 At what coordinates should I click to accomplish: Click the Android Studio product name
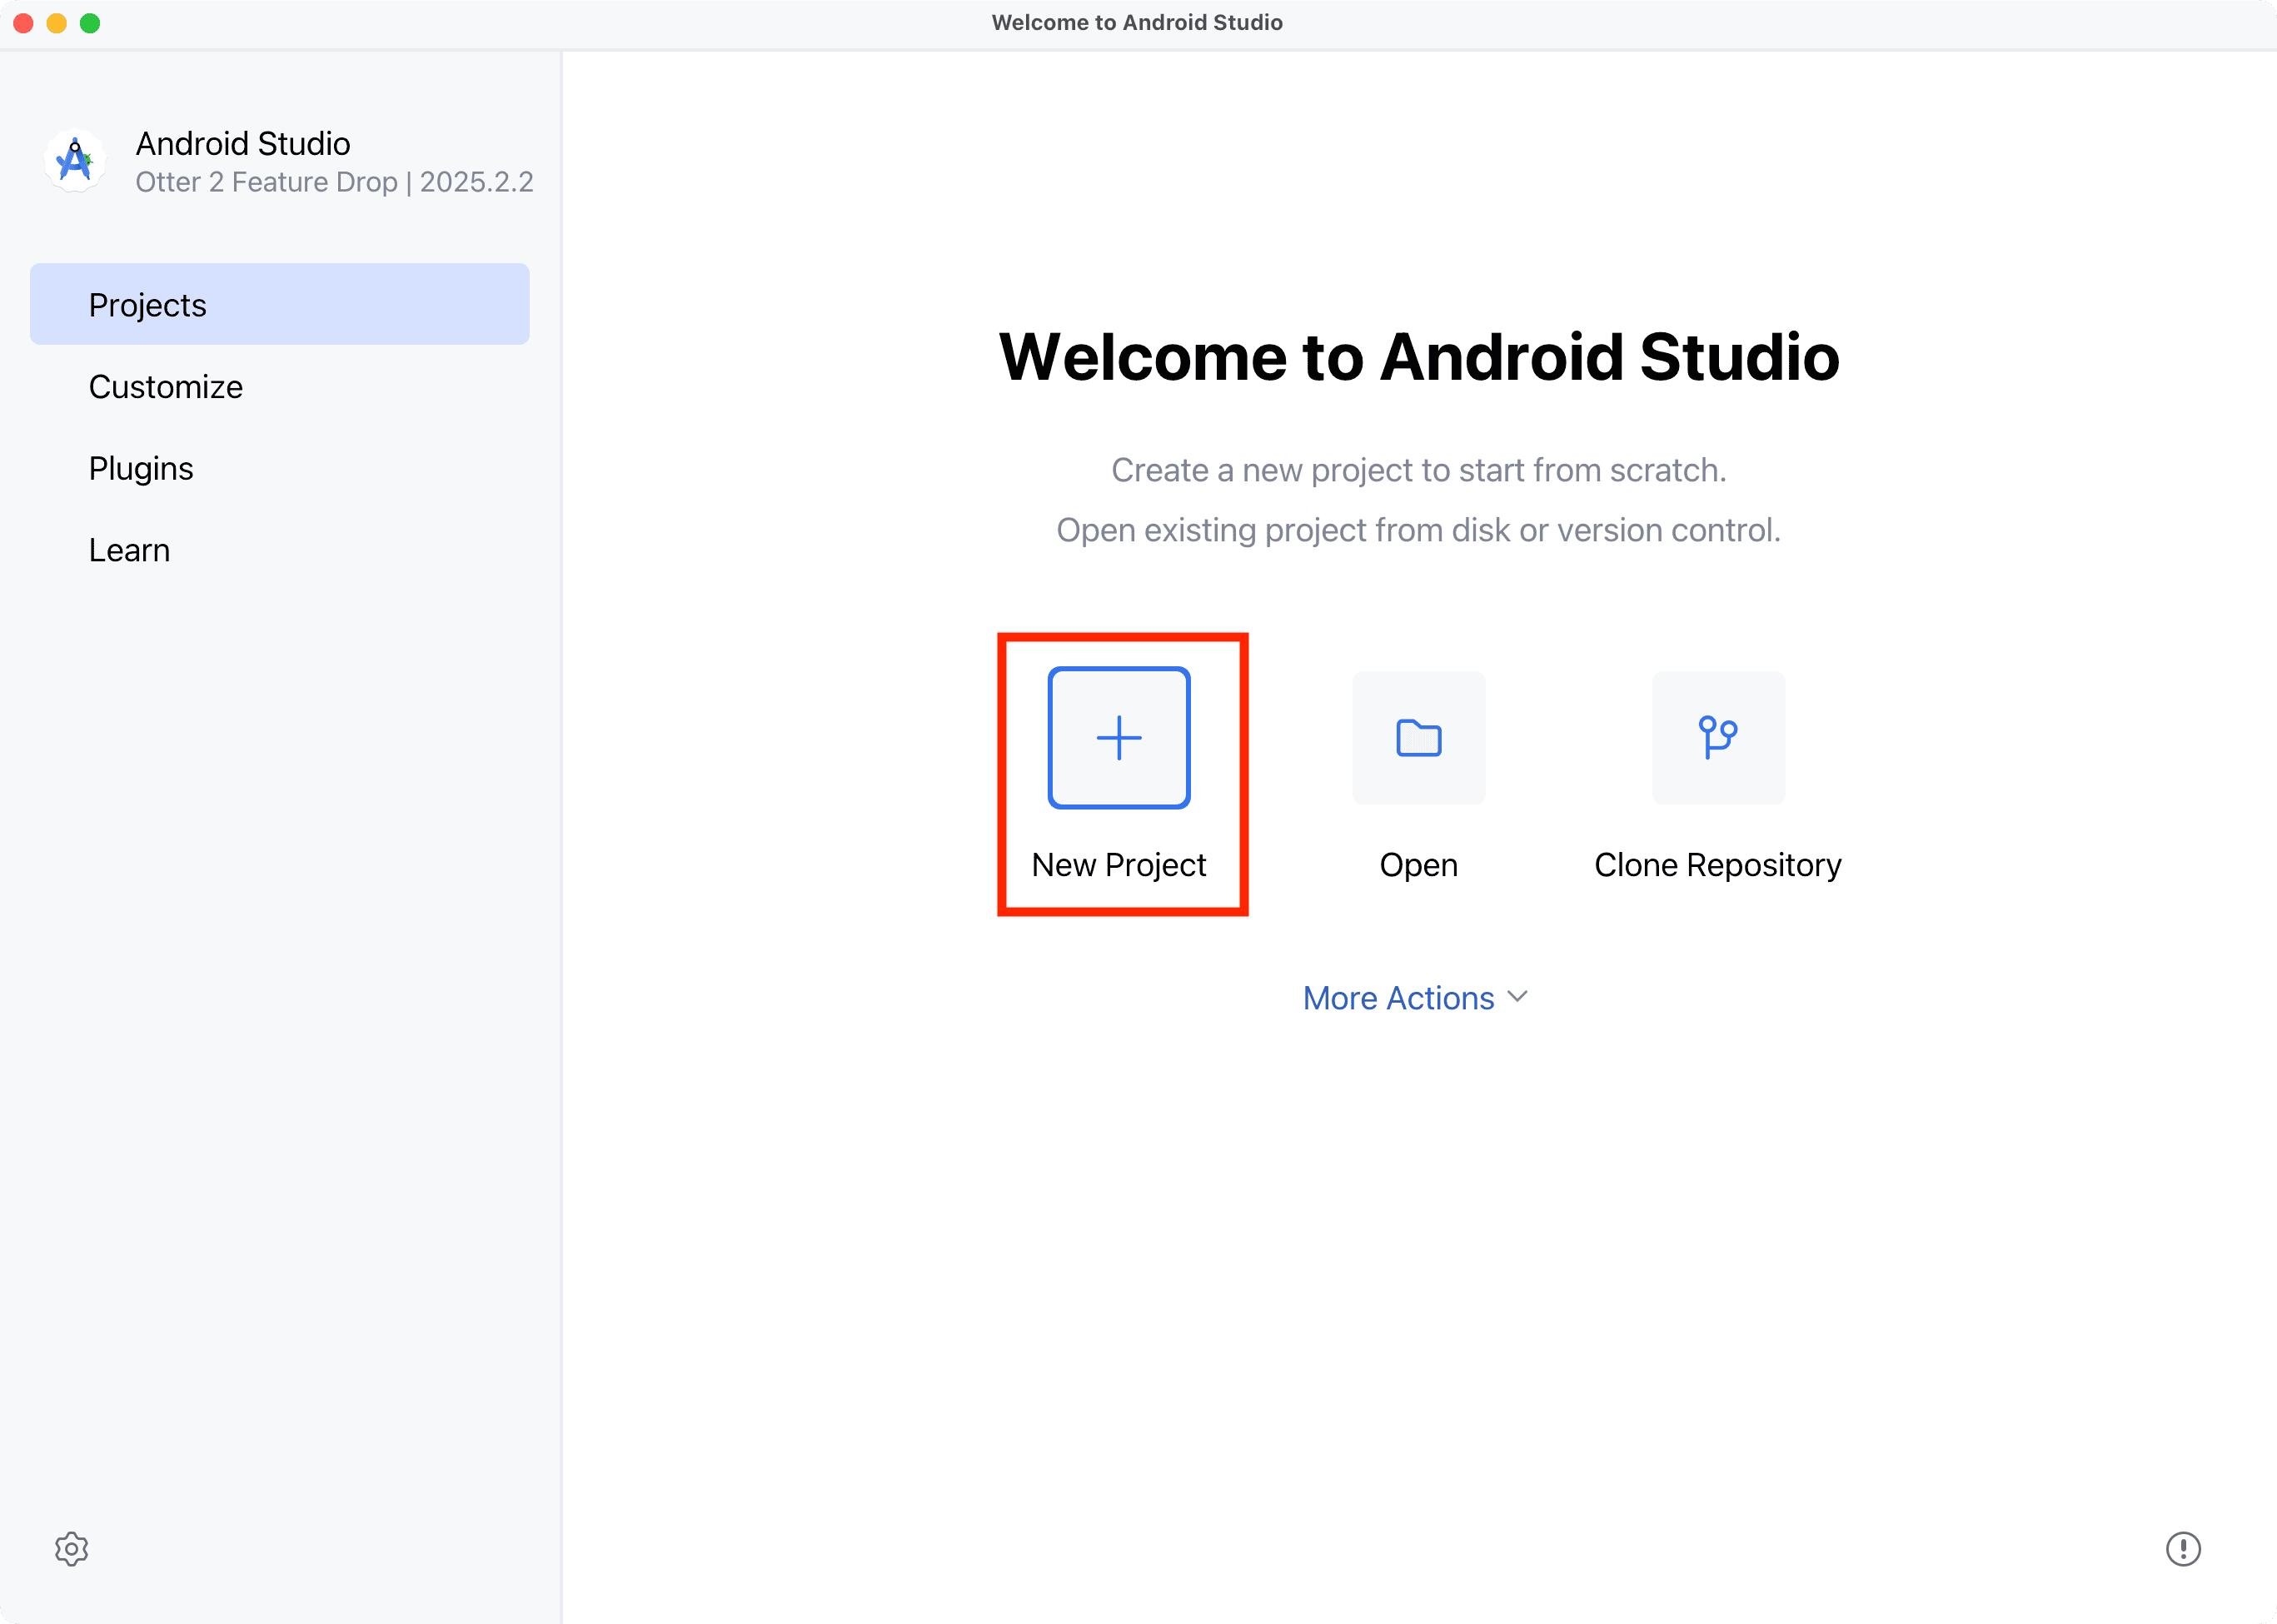[x=243, y=144]
